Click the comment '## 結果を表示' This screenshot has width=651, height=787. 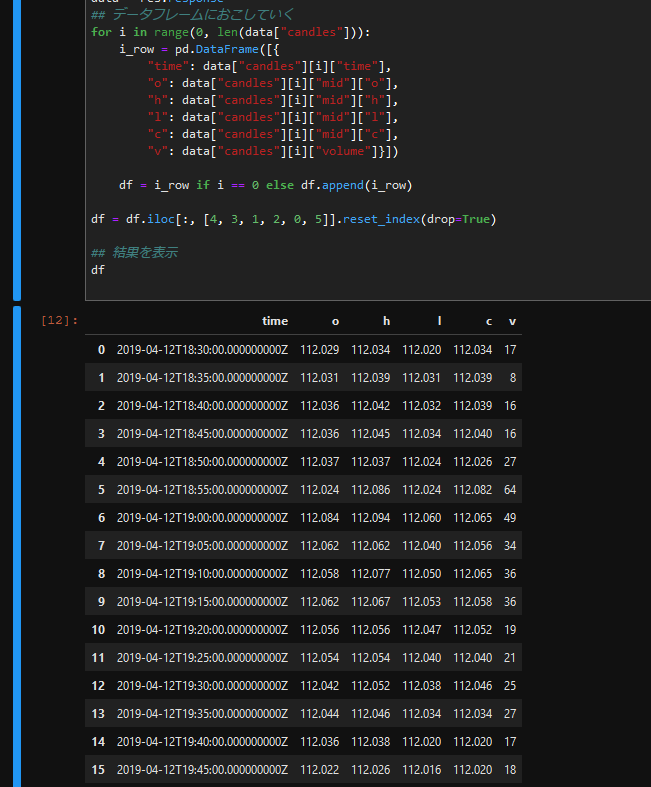(134, 252)
